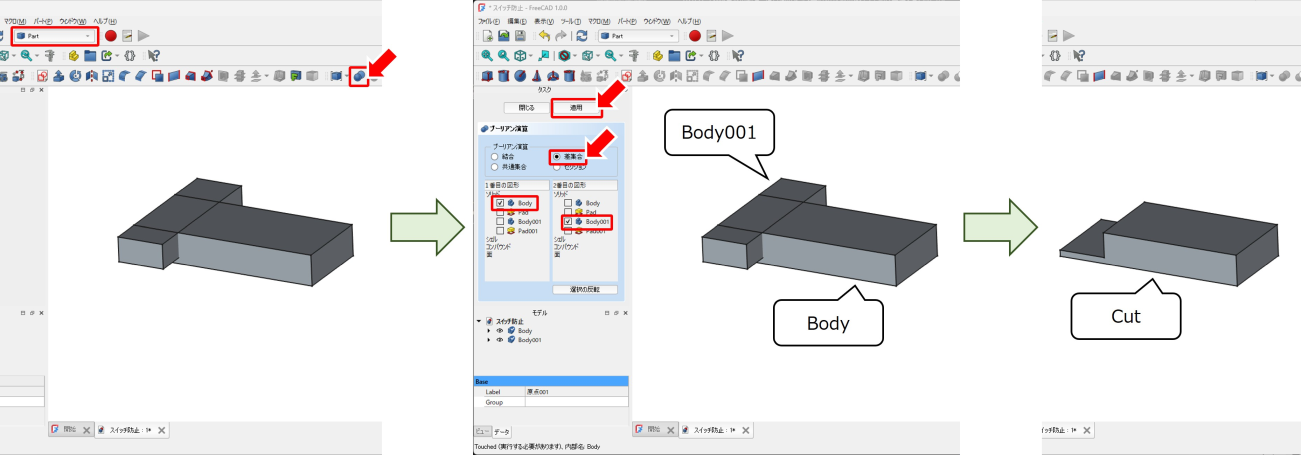Click the Fit All zoom icon
Viewport: 1301px width, 455px height.
[487, 56]
